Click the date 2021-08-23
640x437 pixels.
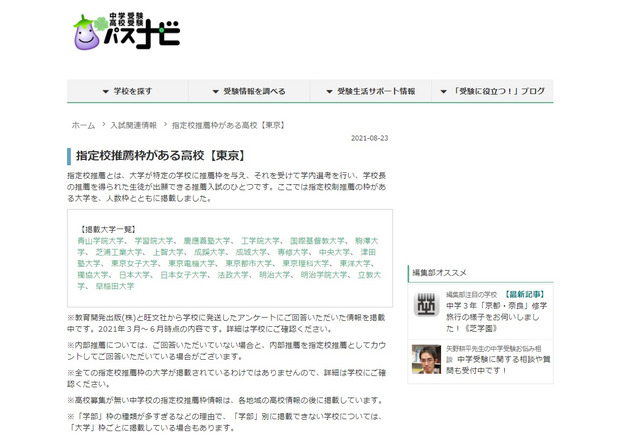click(369, 138)
